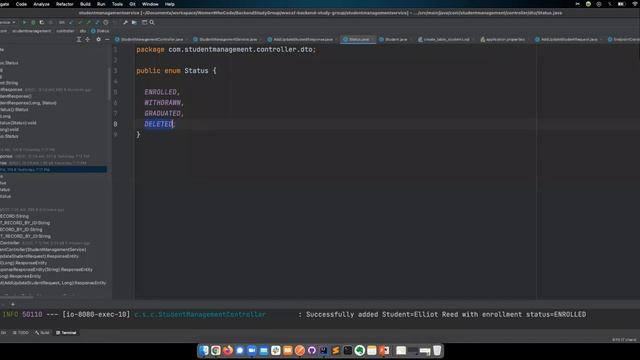Click the green Run button in the toolbar

tap(24, 22)
